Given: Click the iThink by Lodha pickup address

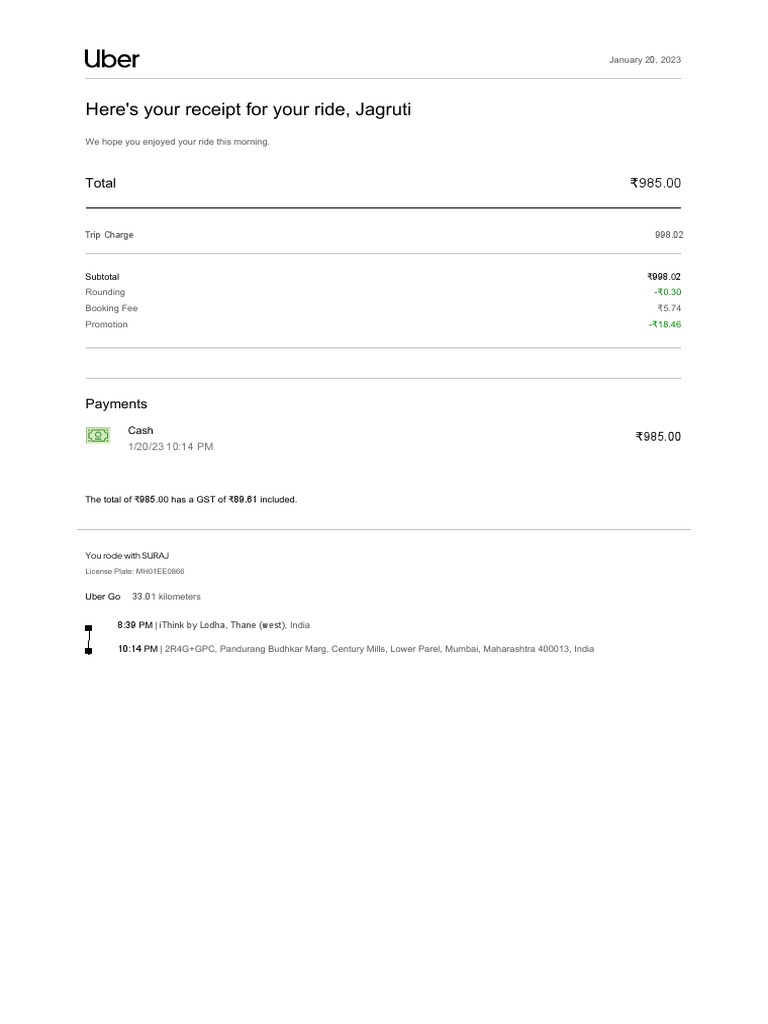Looking at the screenshot, I should click(x=234, y=625).
